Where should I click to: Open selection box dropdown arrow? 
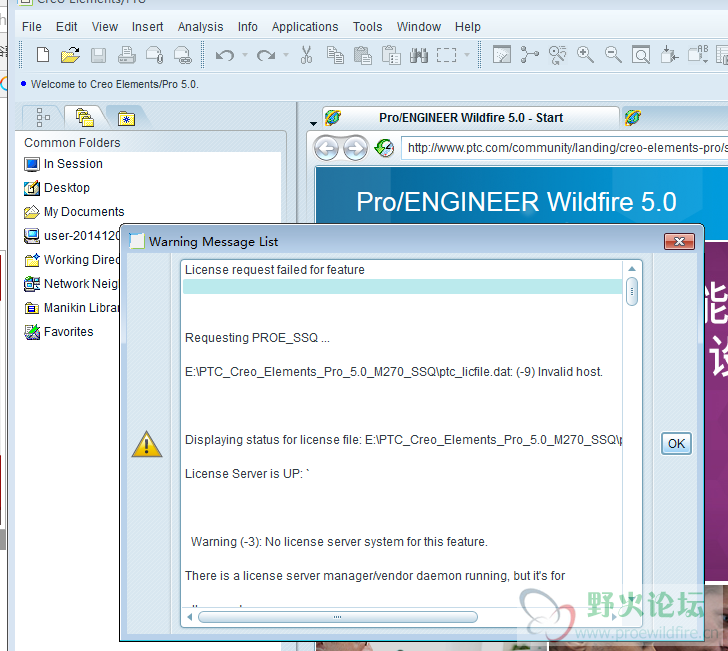467,55
